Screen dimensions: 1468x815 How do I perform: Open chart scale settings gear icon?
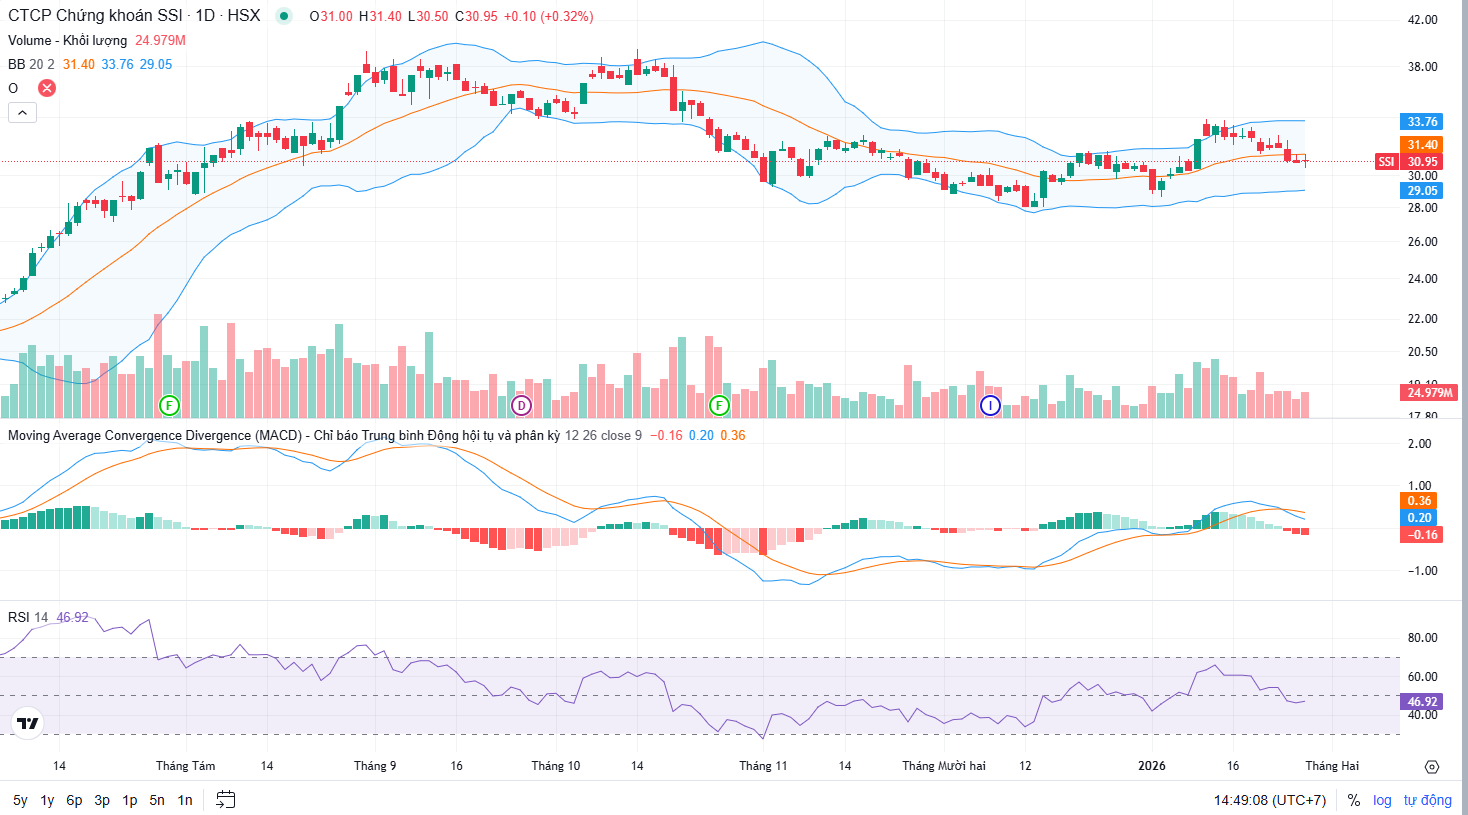pos(1432,767)
